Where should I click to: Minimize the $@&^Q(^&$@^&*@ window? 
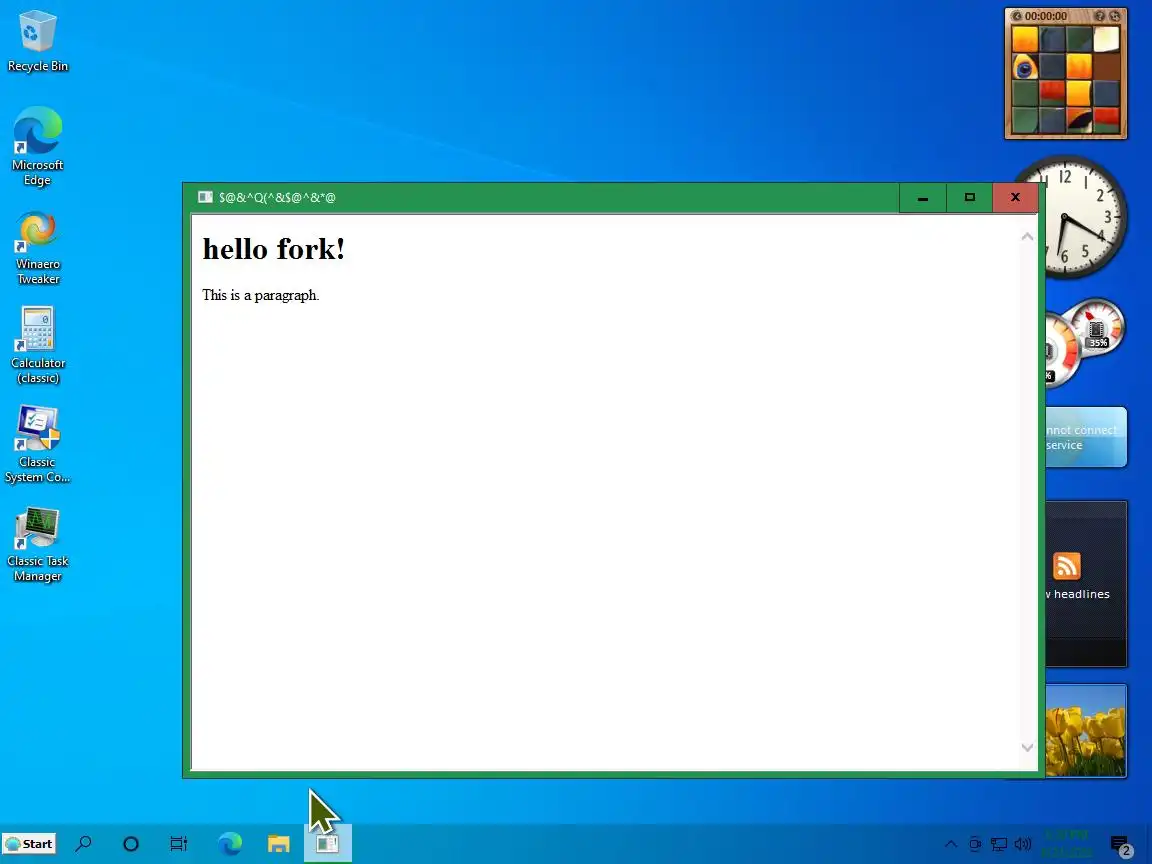(923, 198)
